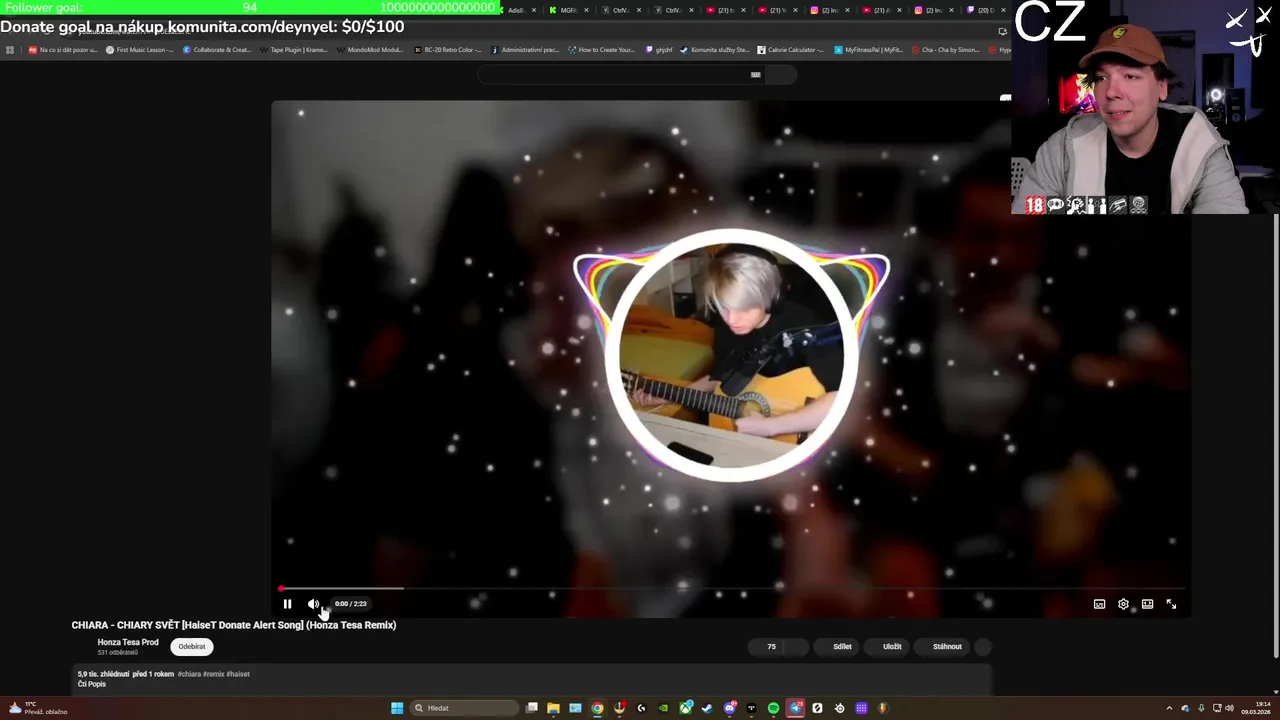Enter fullscreen on the video player

[x=1171, y=604]
